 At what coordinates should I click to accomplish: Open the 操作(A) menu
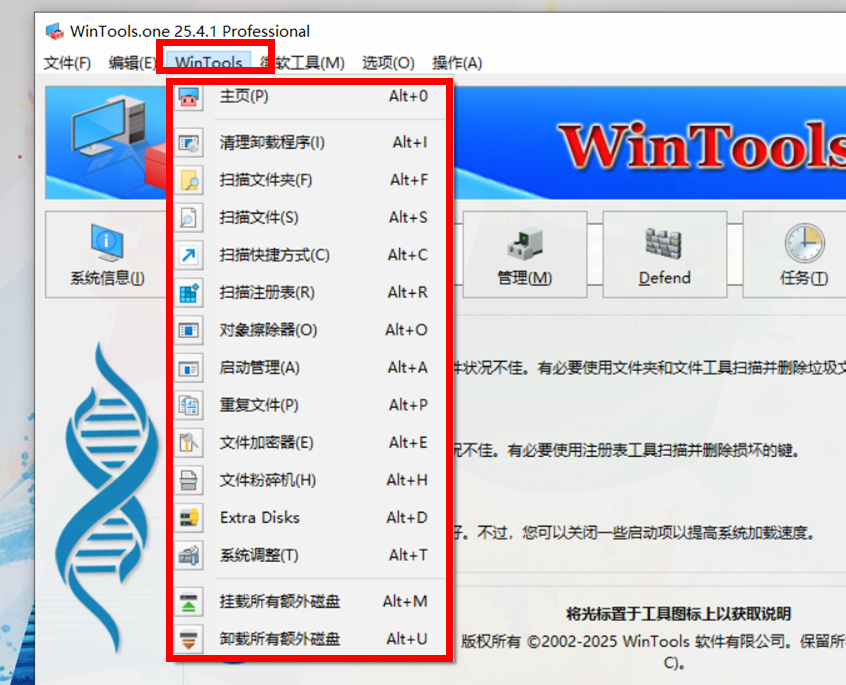(x=456, y=63)
